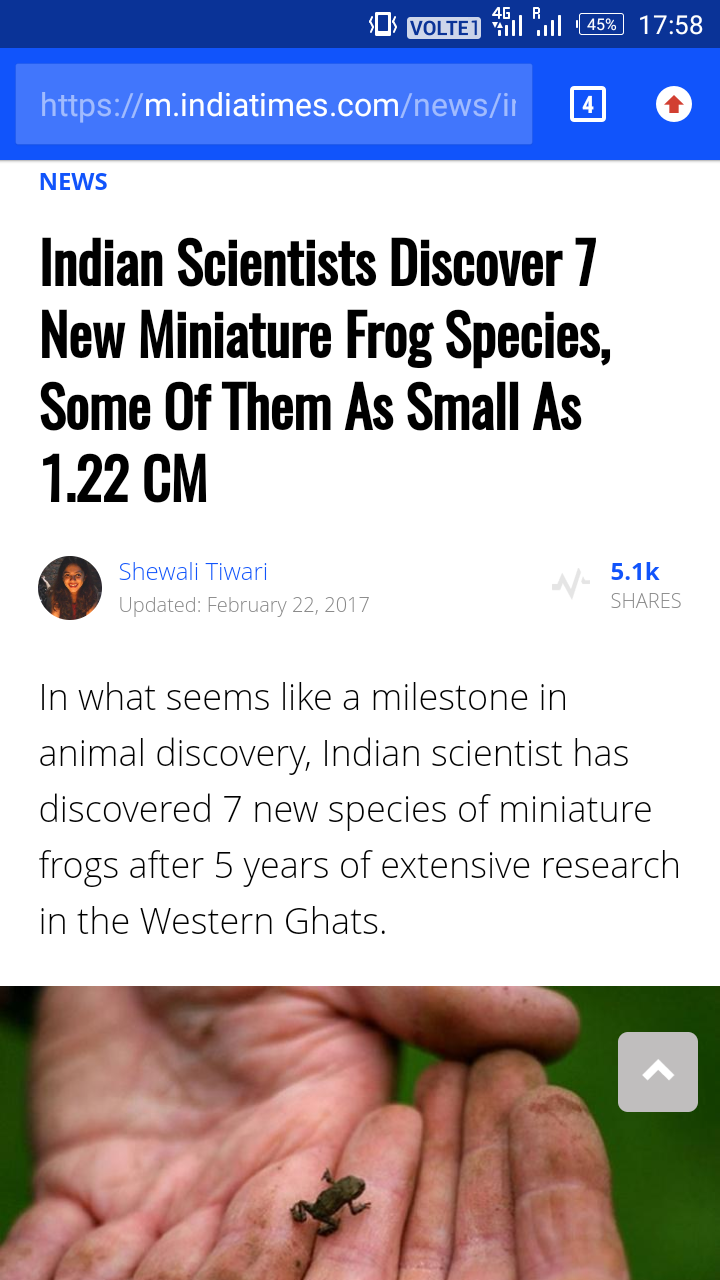Tap the red upward arrow browser icon
The image size is (720, 1280).
point(674,104)
